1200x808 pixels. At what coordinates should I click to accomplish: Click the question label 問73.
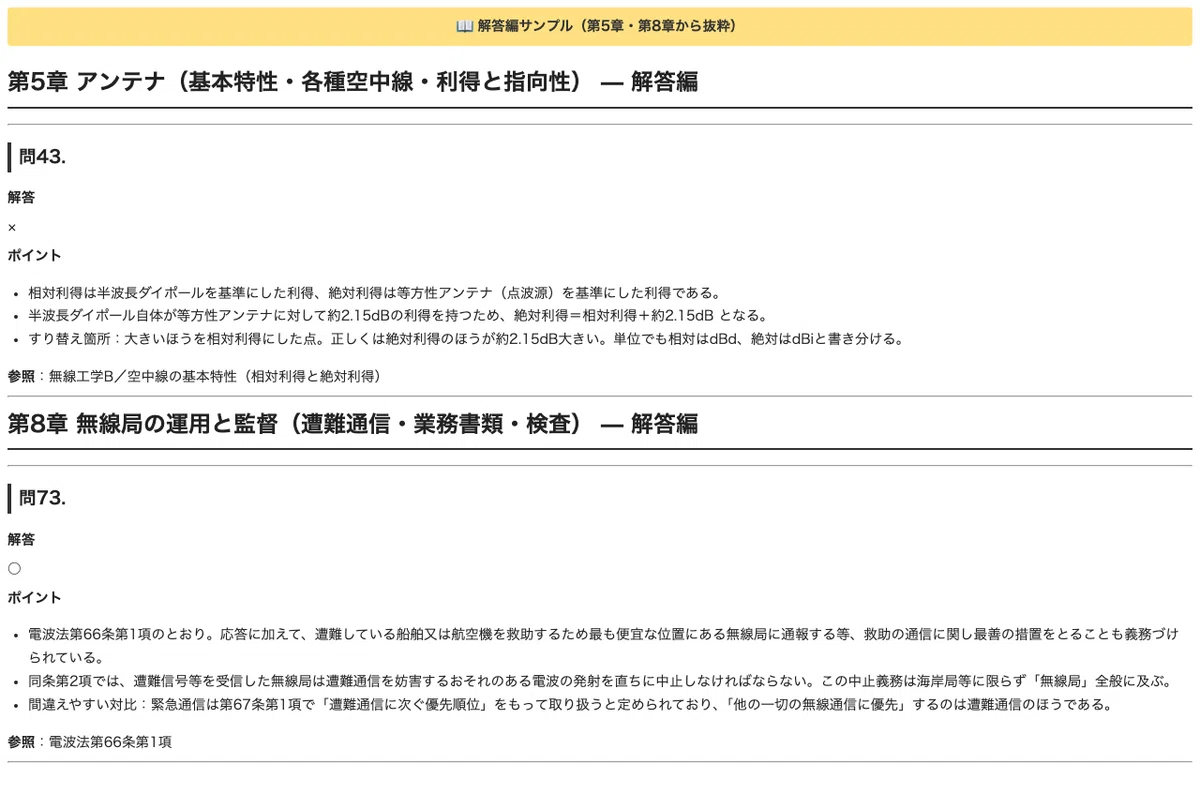click(43, 498)
